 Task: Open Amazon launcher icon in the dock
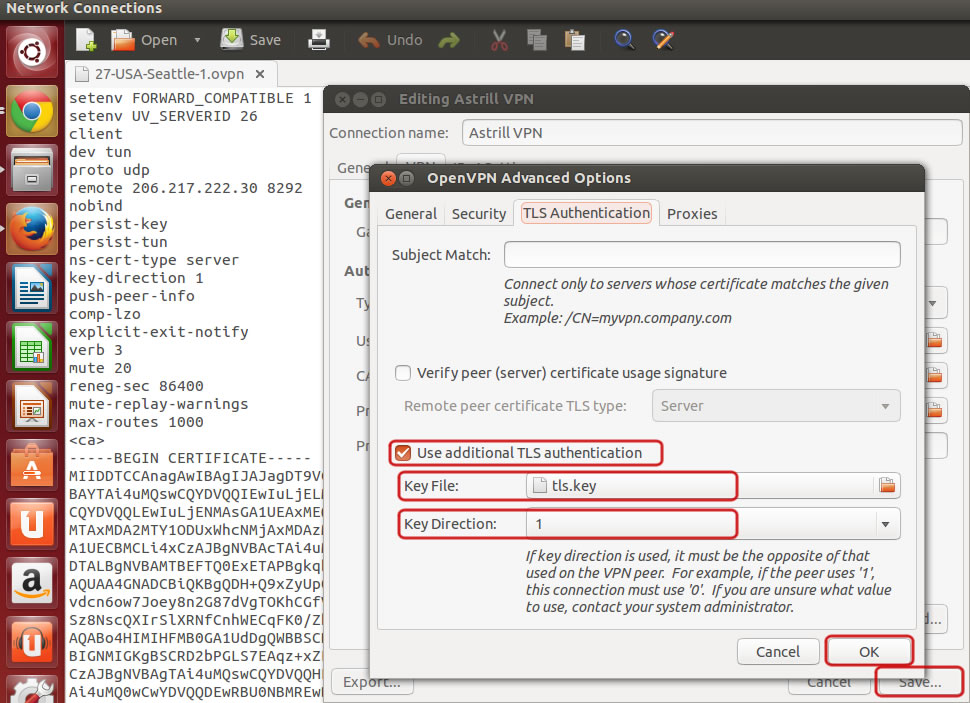(x=32, y=583)
